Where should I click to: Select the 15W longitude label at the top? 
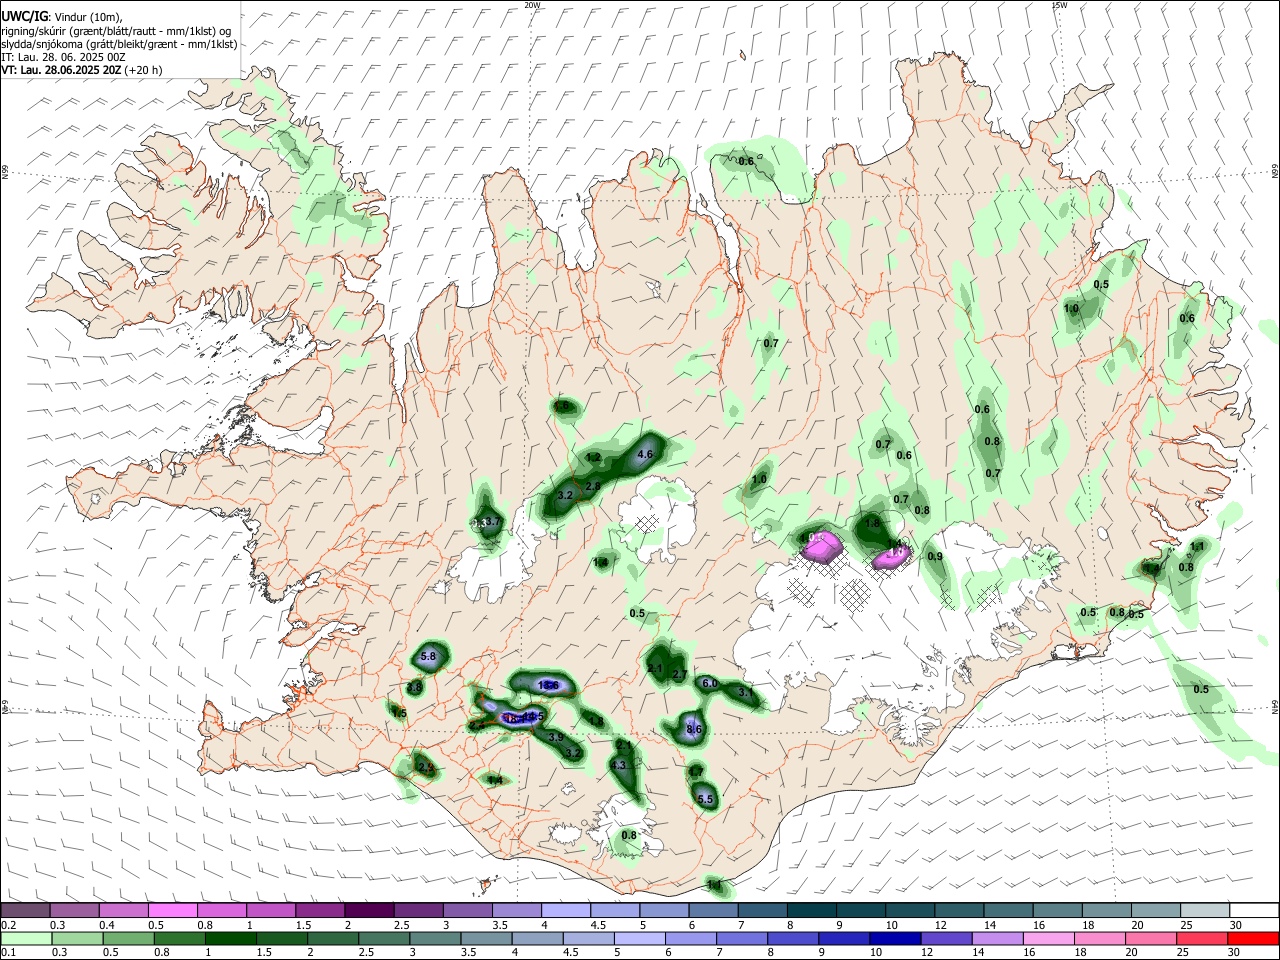[1059, 5]
